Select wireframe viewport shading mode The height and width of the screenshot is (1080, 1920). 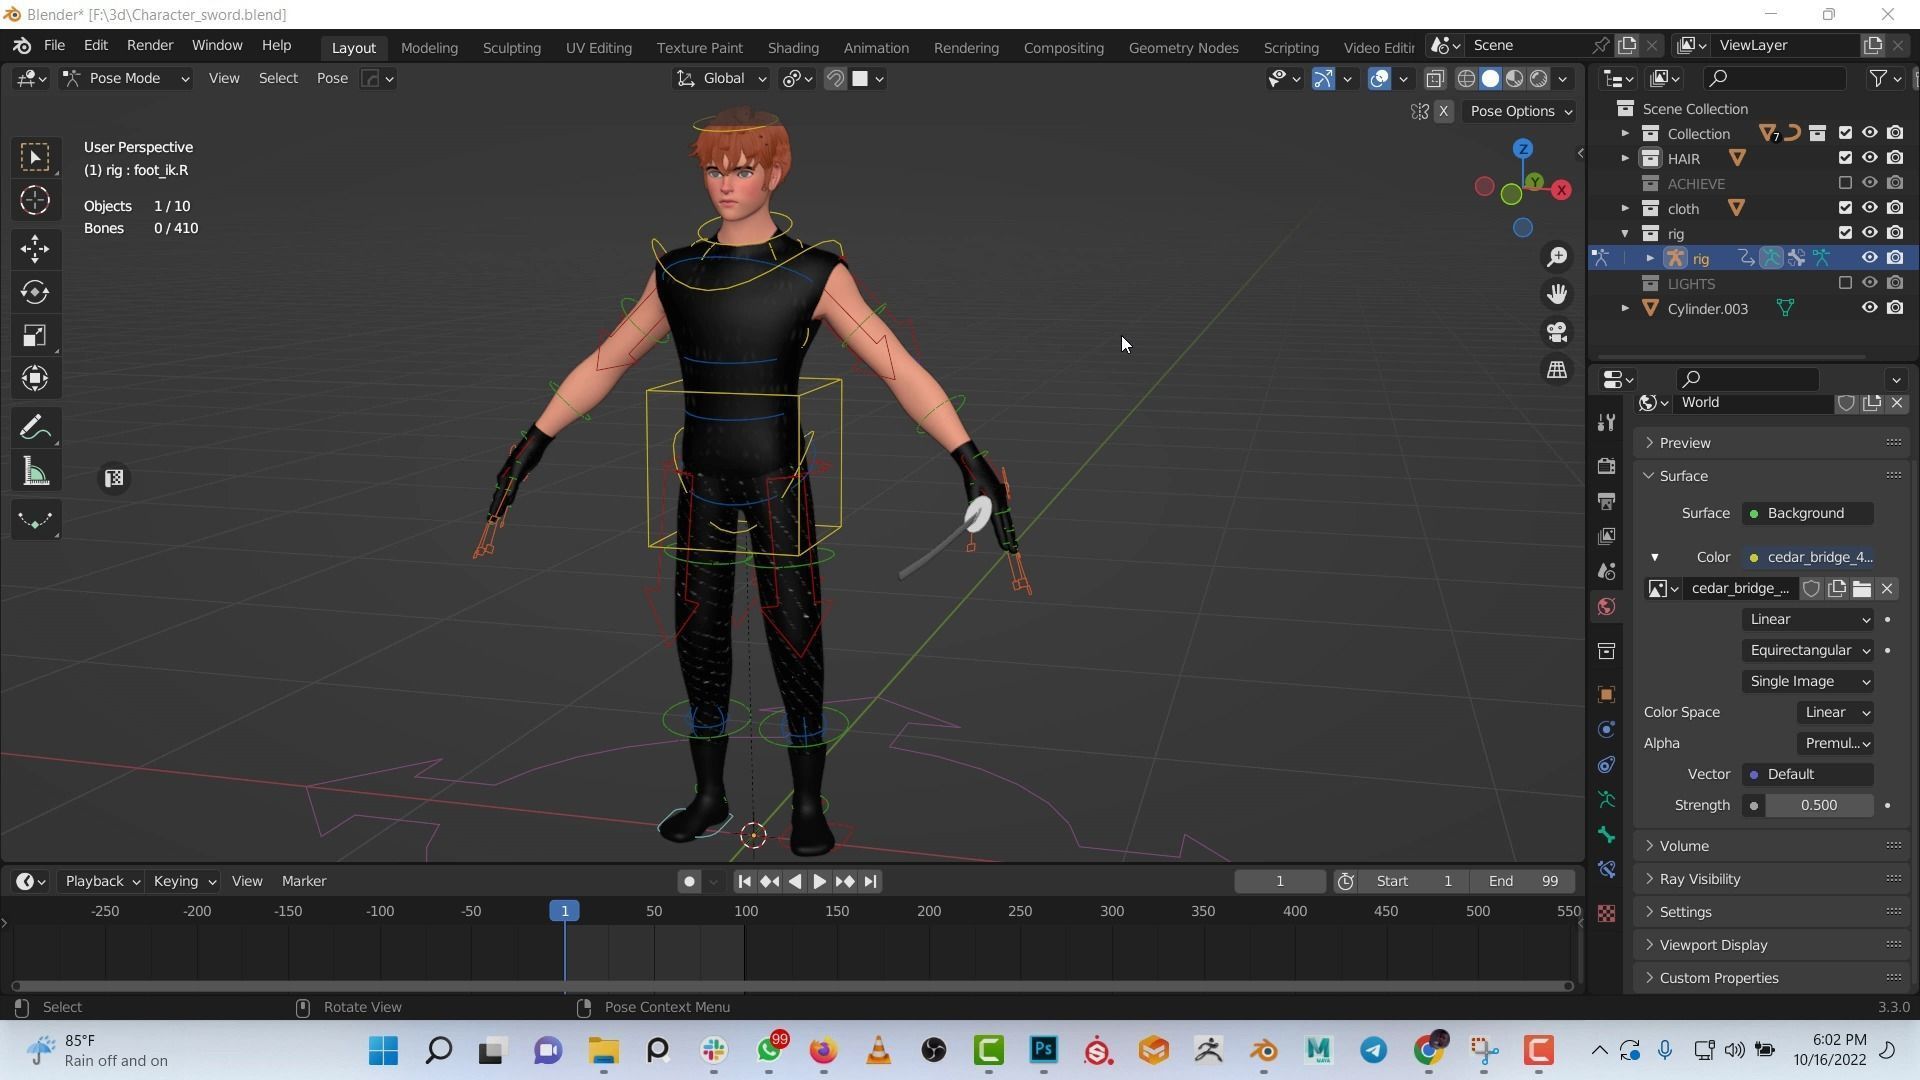point(1466,79)
